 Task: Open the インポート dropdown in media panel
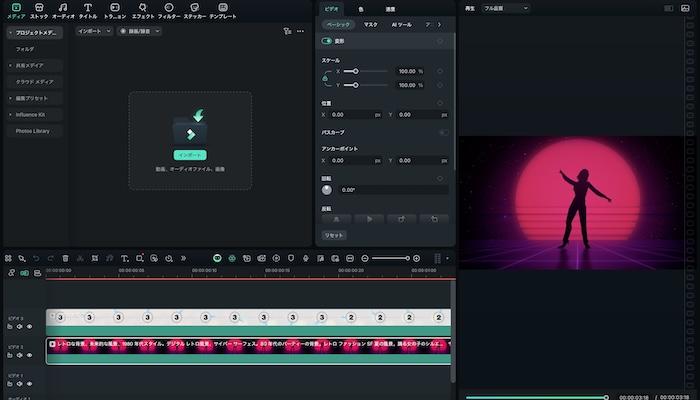[x=95, y=31]
